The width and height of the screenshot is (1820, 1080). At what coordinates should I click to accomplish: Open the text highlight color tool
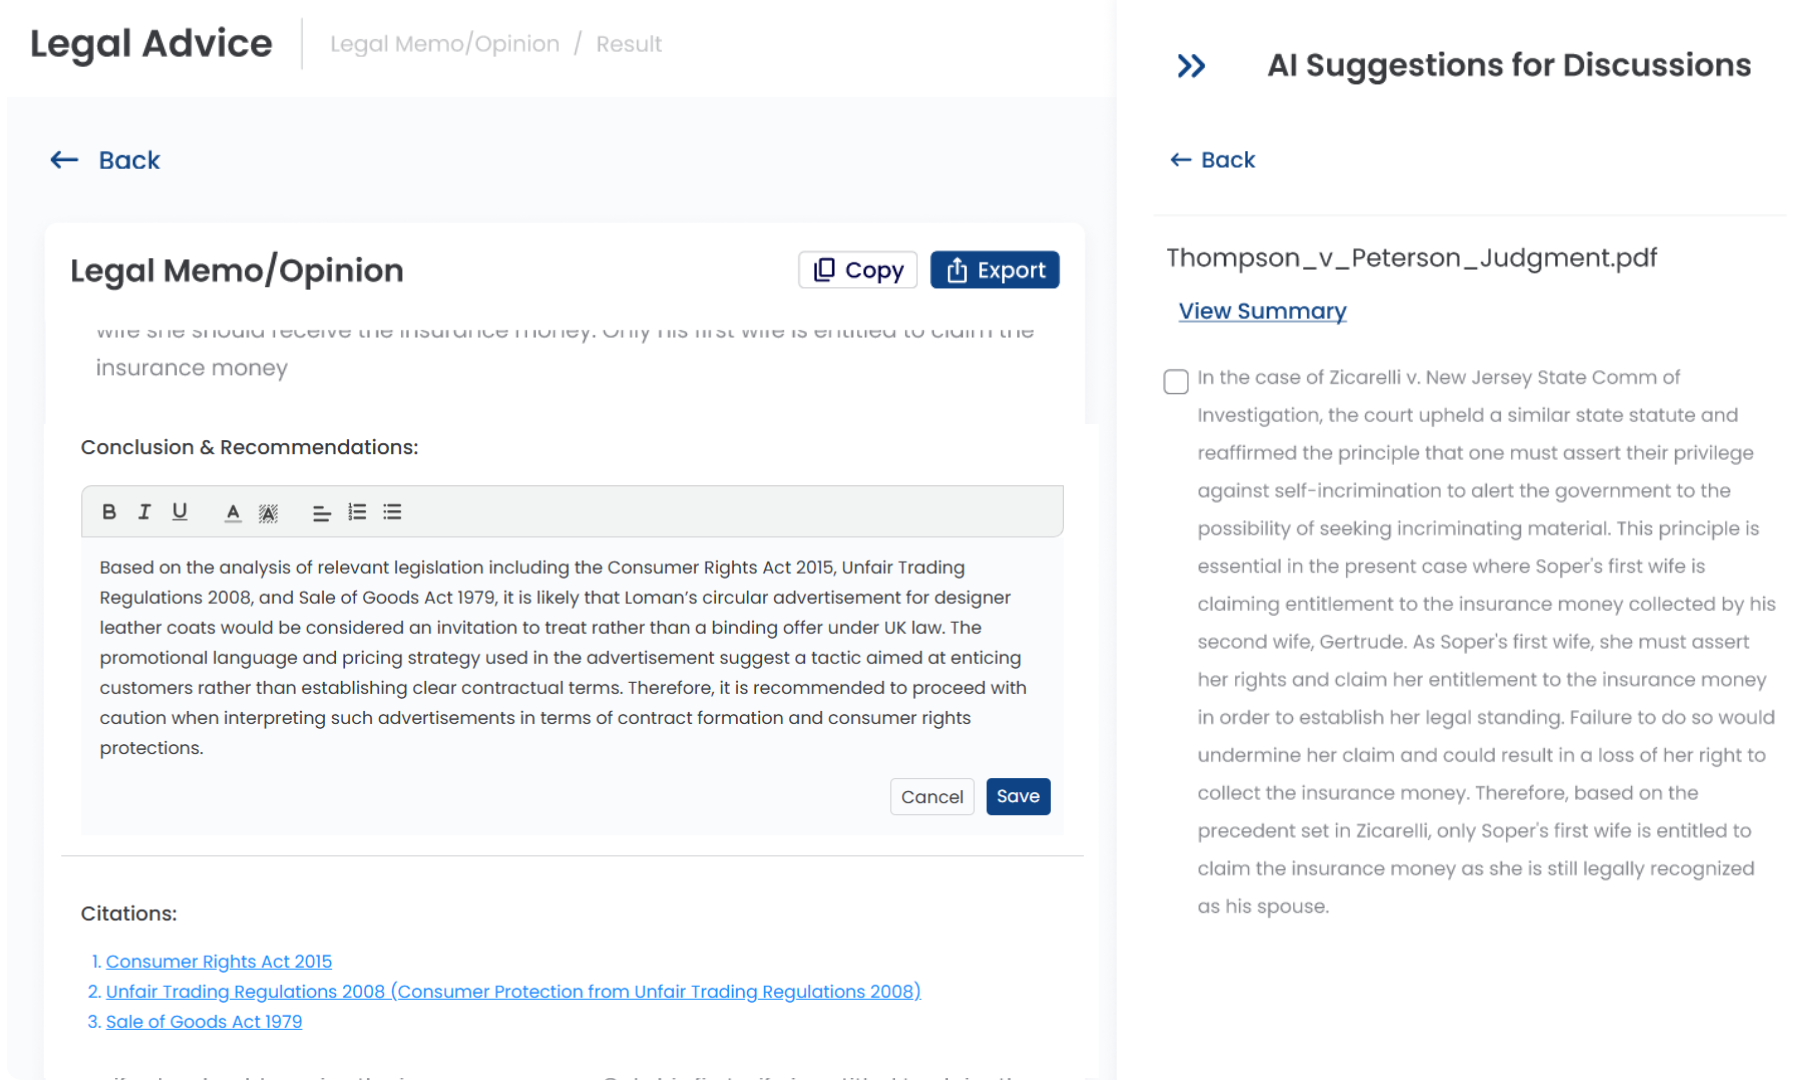[268, 513]
